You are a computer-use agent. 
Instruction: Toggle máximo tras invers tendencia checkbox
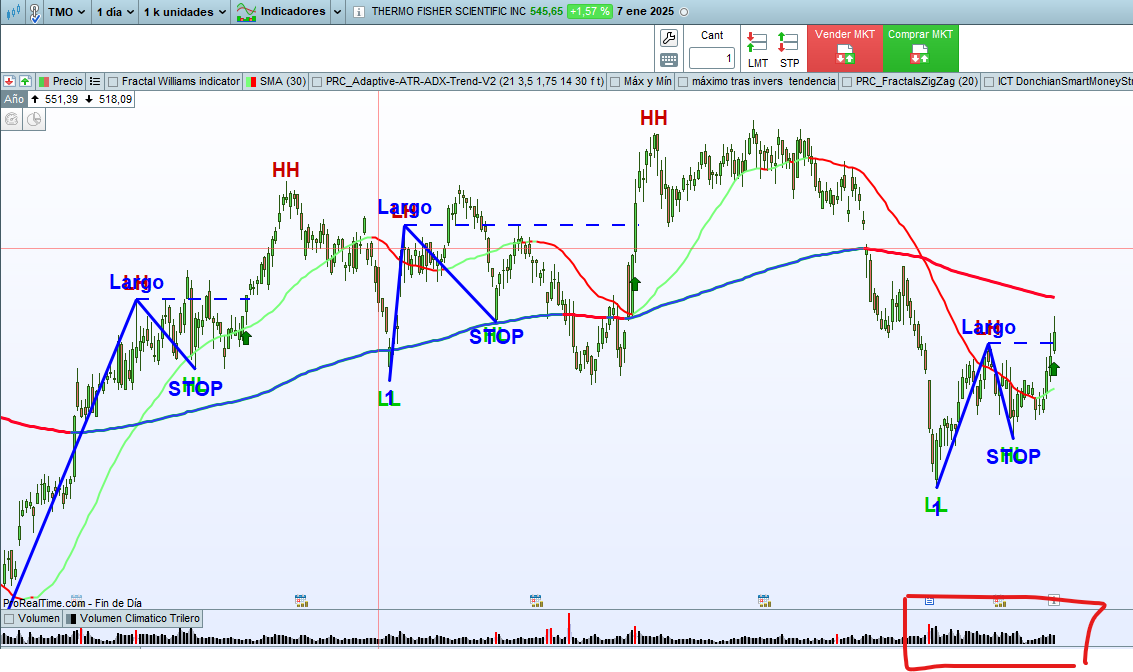(x=683, y=82)
